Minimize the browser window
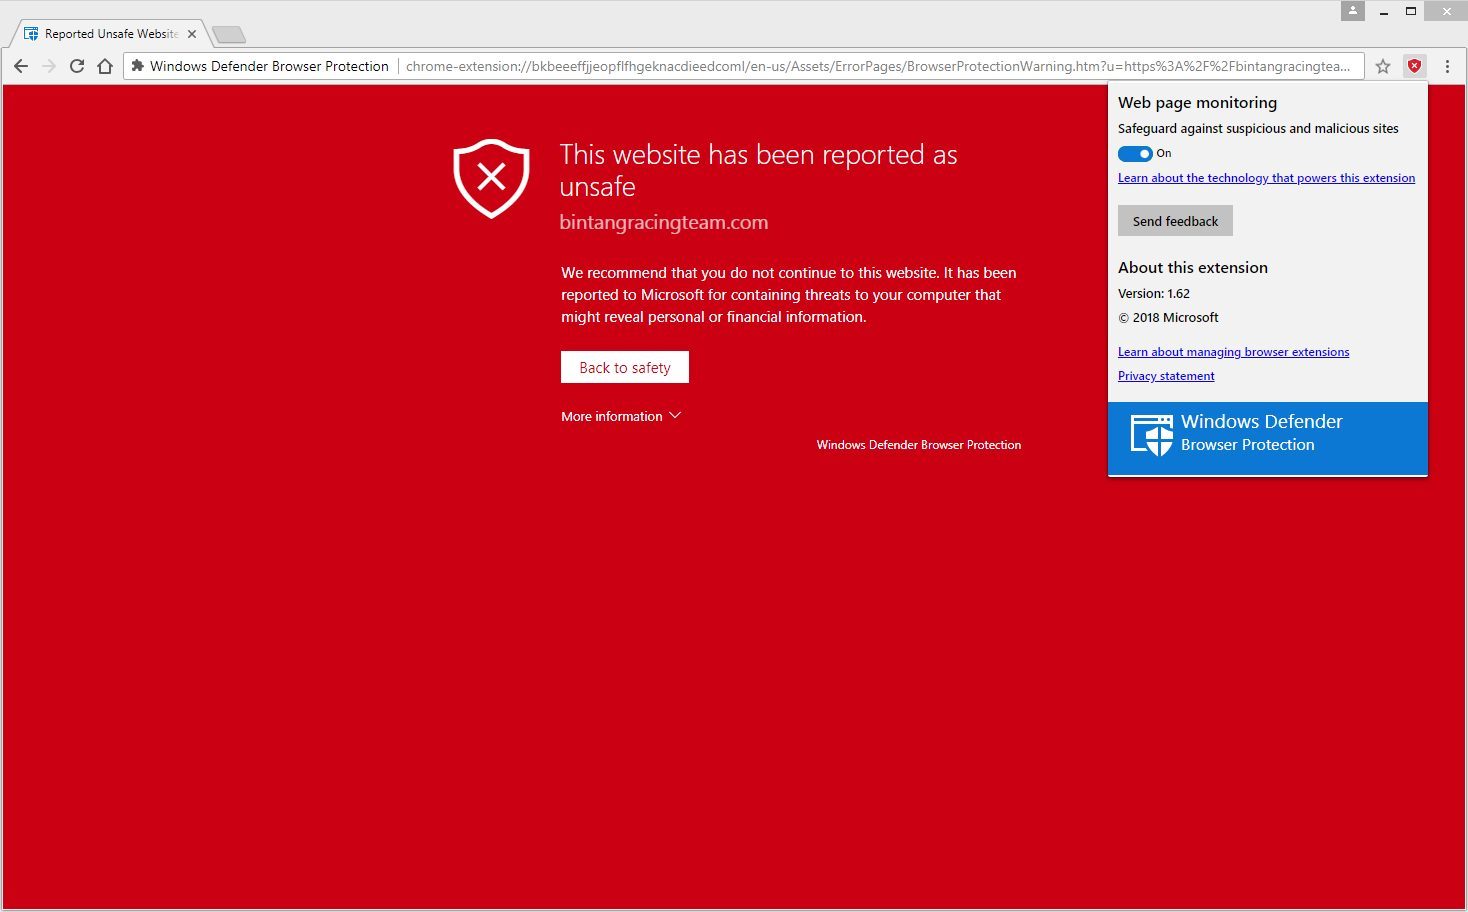 click(x=1383, y=11)
